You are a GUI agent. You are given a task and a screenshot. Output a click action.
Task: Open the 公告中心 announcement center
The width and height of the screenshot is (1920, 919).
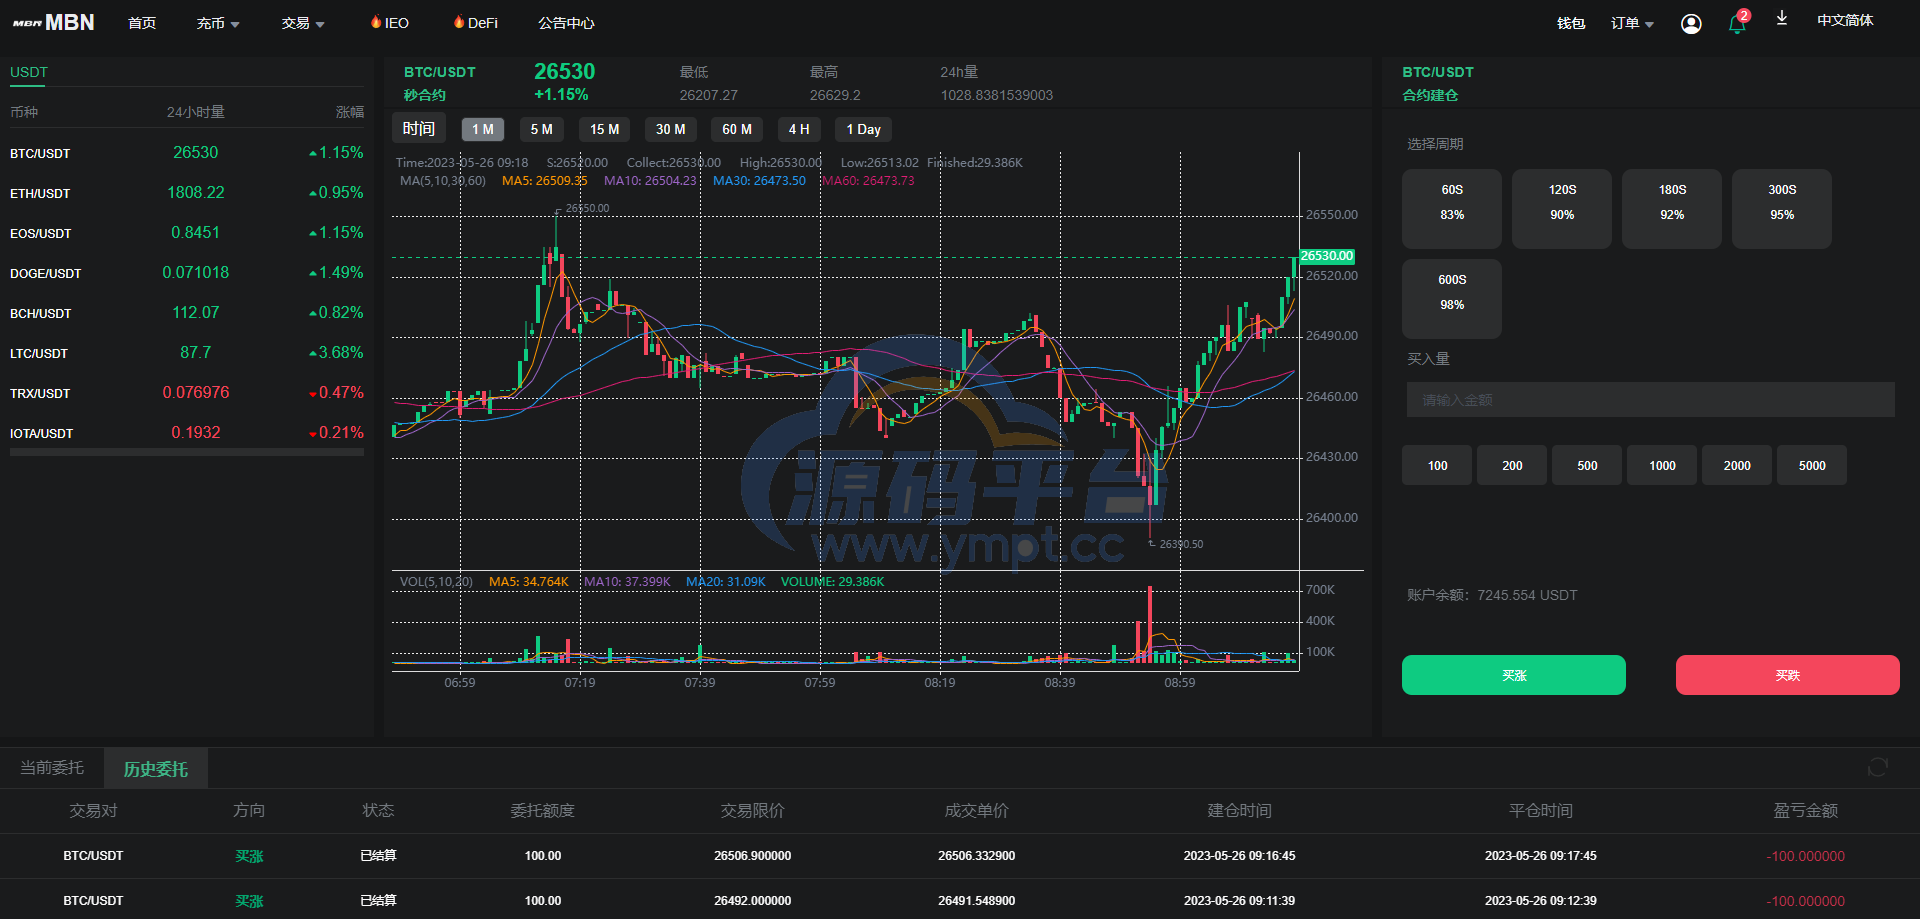pos(566,23)
